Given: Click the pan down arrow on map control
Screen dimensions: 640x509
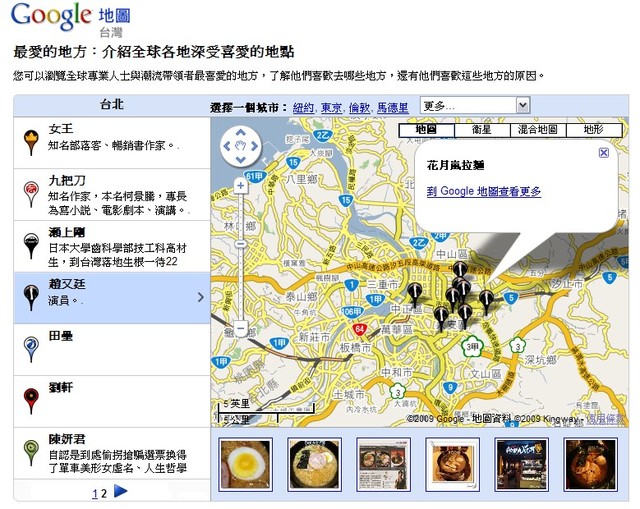Looking at the screenshot, I should coord(240,160).
